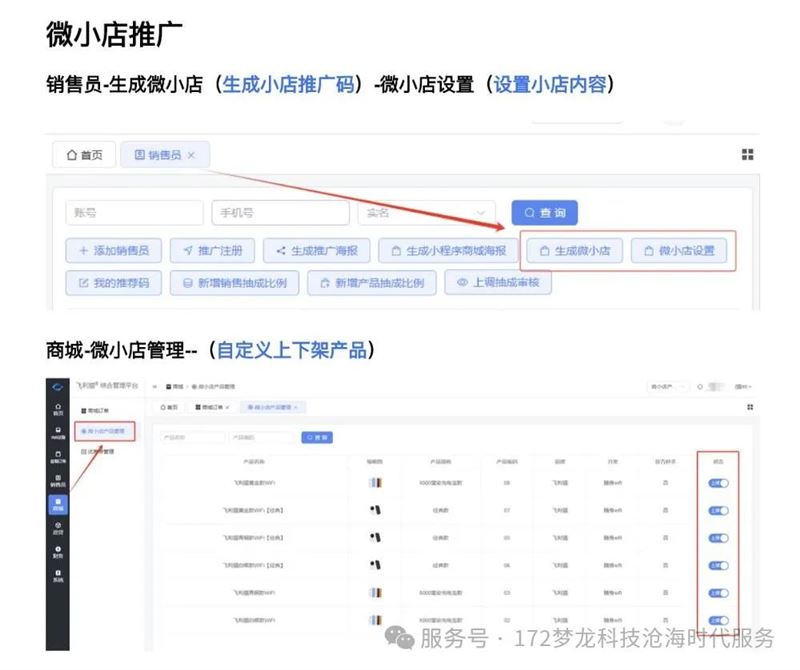Viewport: 800px width, 670px height.
Task: Go to 首页 via the dark sidebar icon
Action: pos(57,409)
